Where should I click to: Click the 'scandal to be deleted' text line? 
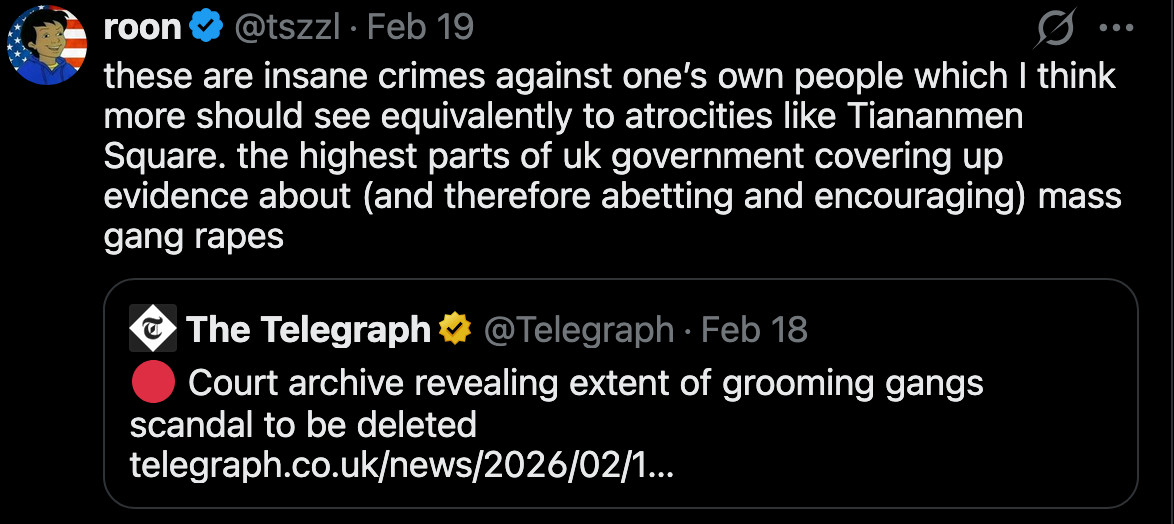tap(303, 425)
